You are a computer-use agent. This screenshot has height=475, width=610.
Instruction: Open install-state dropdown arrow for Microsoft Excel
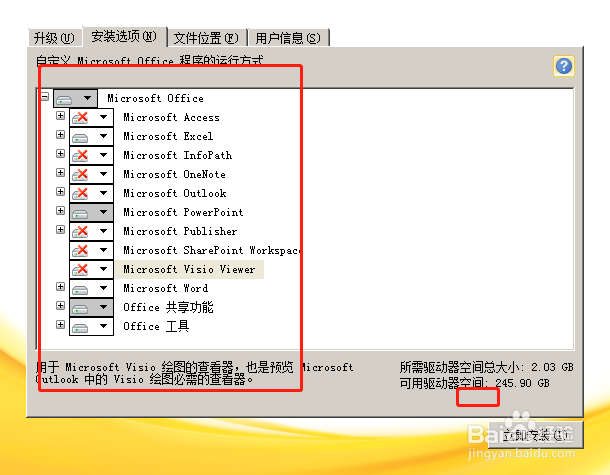tap(103, 136)
